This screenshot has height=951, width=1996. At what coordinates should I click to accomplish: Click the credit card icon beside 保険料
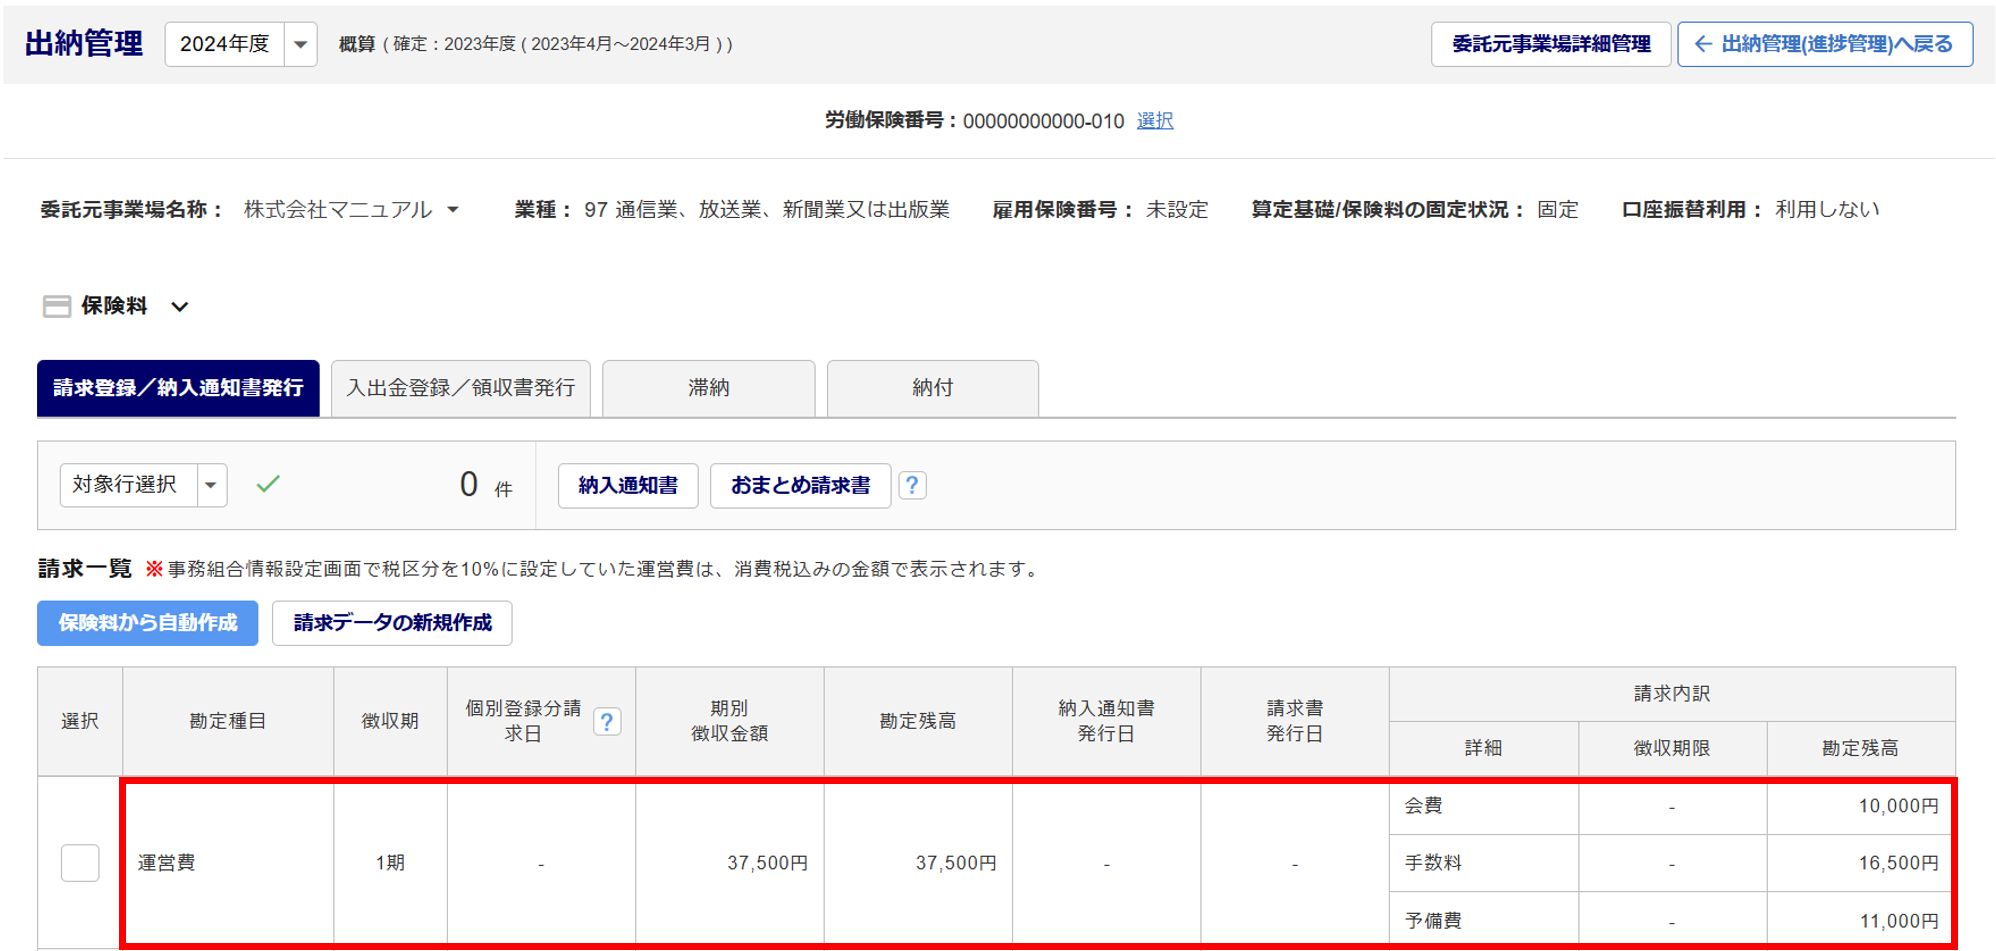pyautogui.click(x=57, y=306)
